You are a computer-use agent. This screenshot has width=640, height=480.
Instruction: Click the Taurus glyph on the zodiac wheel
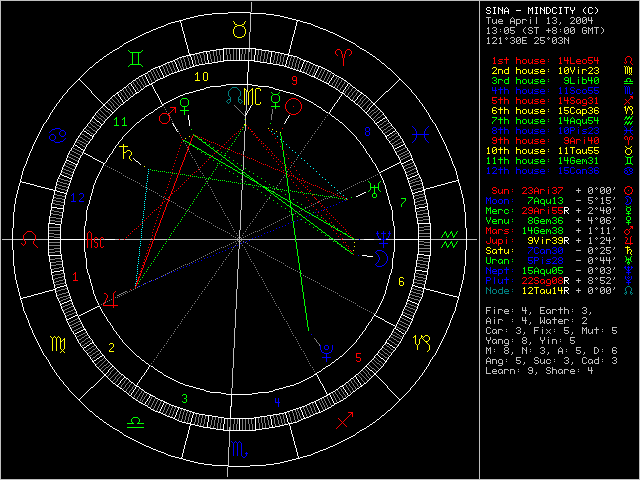(239, 31)
